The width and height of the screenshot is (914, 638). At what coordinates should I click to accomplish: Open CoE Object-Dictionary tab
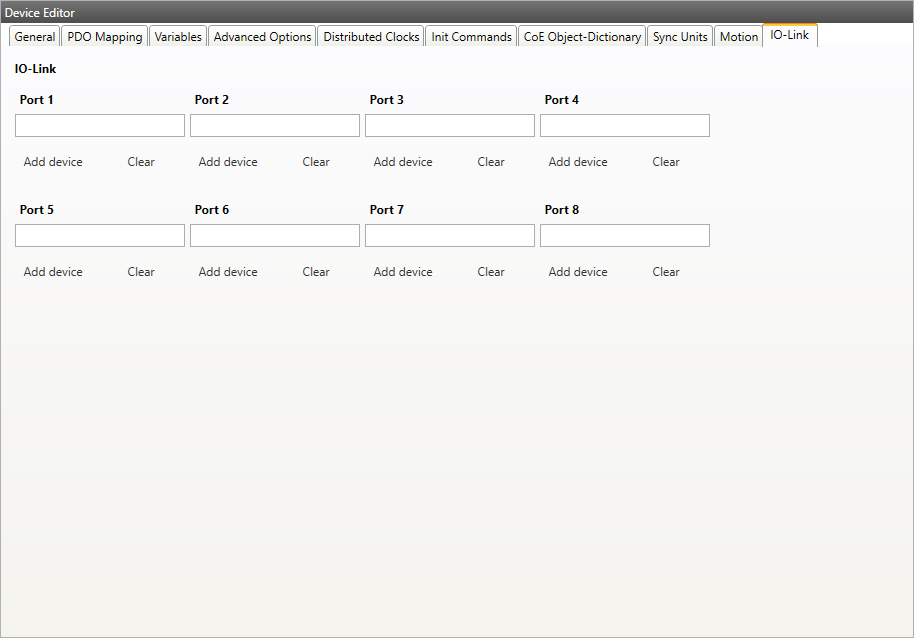(x=582, y=37)
